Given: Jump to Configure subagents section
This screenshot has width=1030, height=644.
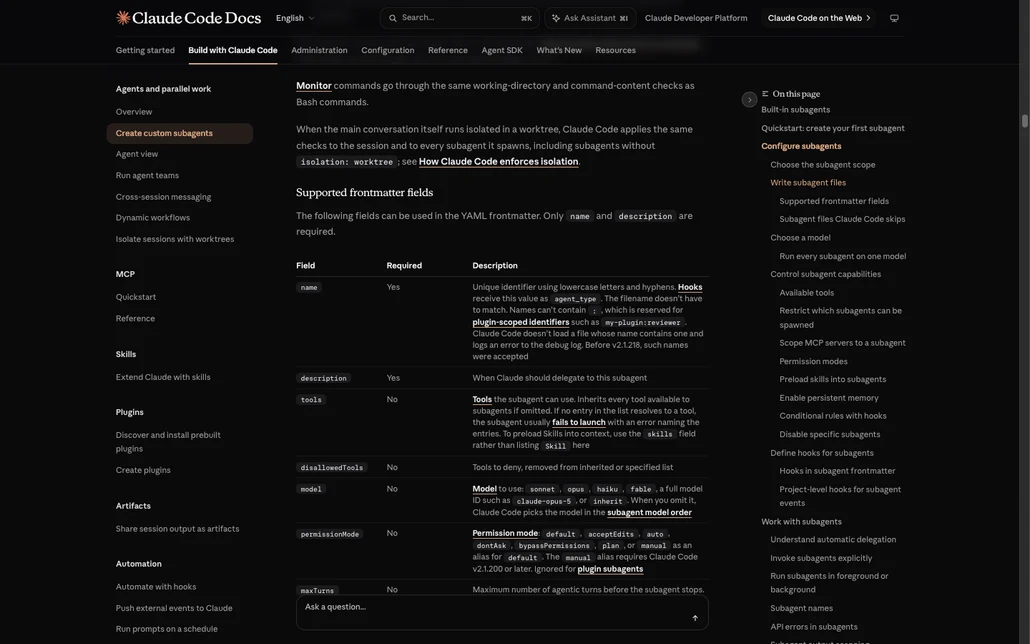Looking at the screenshot, I should [x=801, y=147].
